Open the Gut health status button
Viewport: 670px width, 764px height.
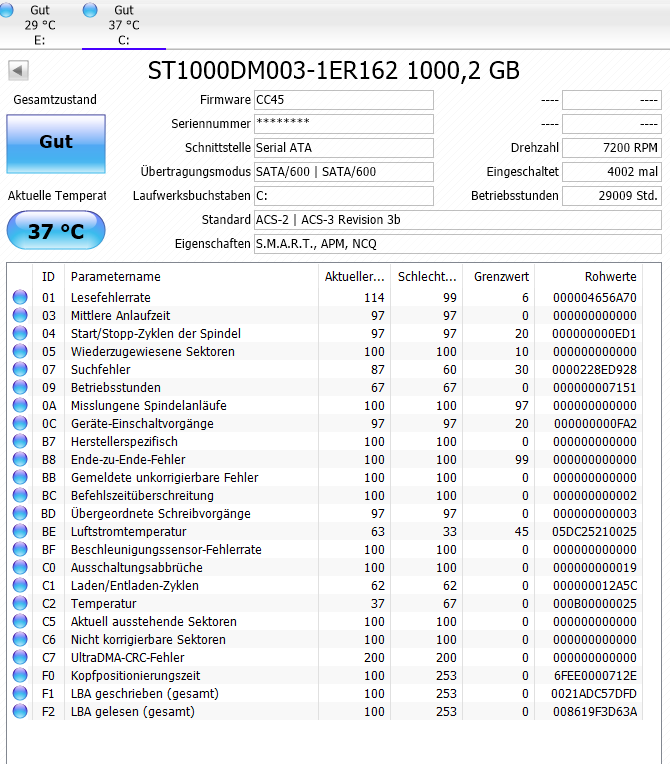pos(56,144)
